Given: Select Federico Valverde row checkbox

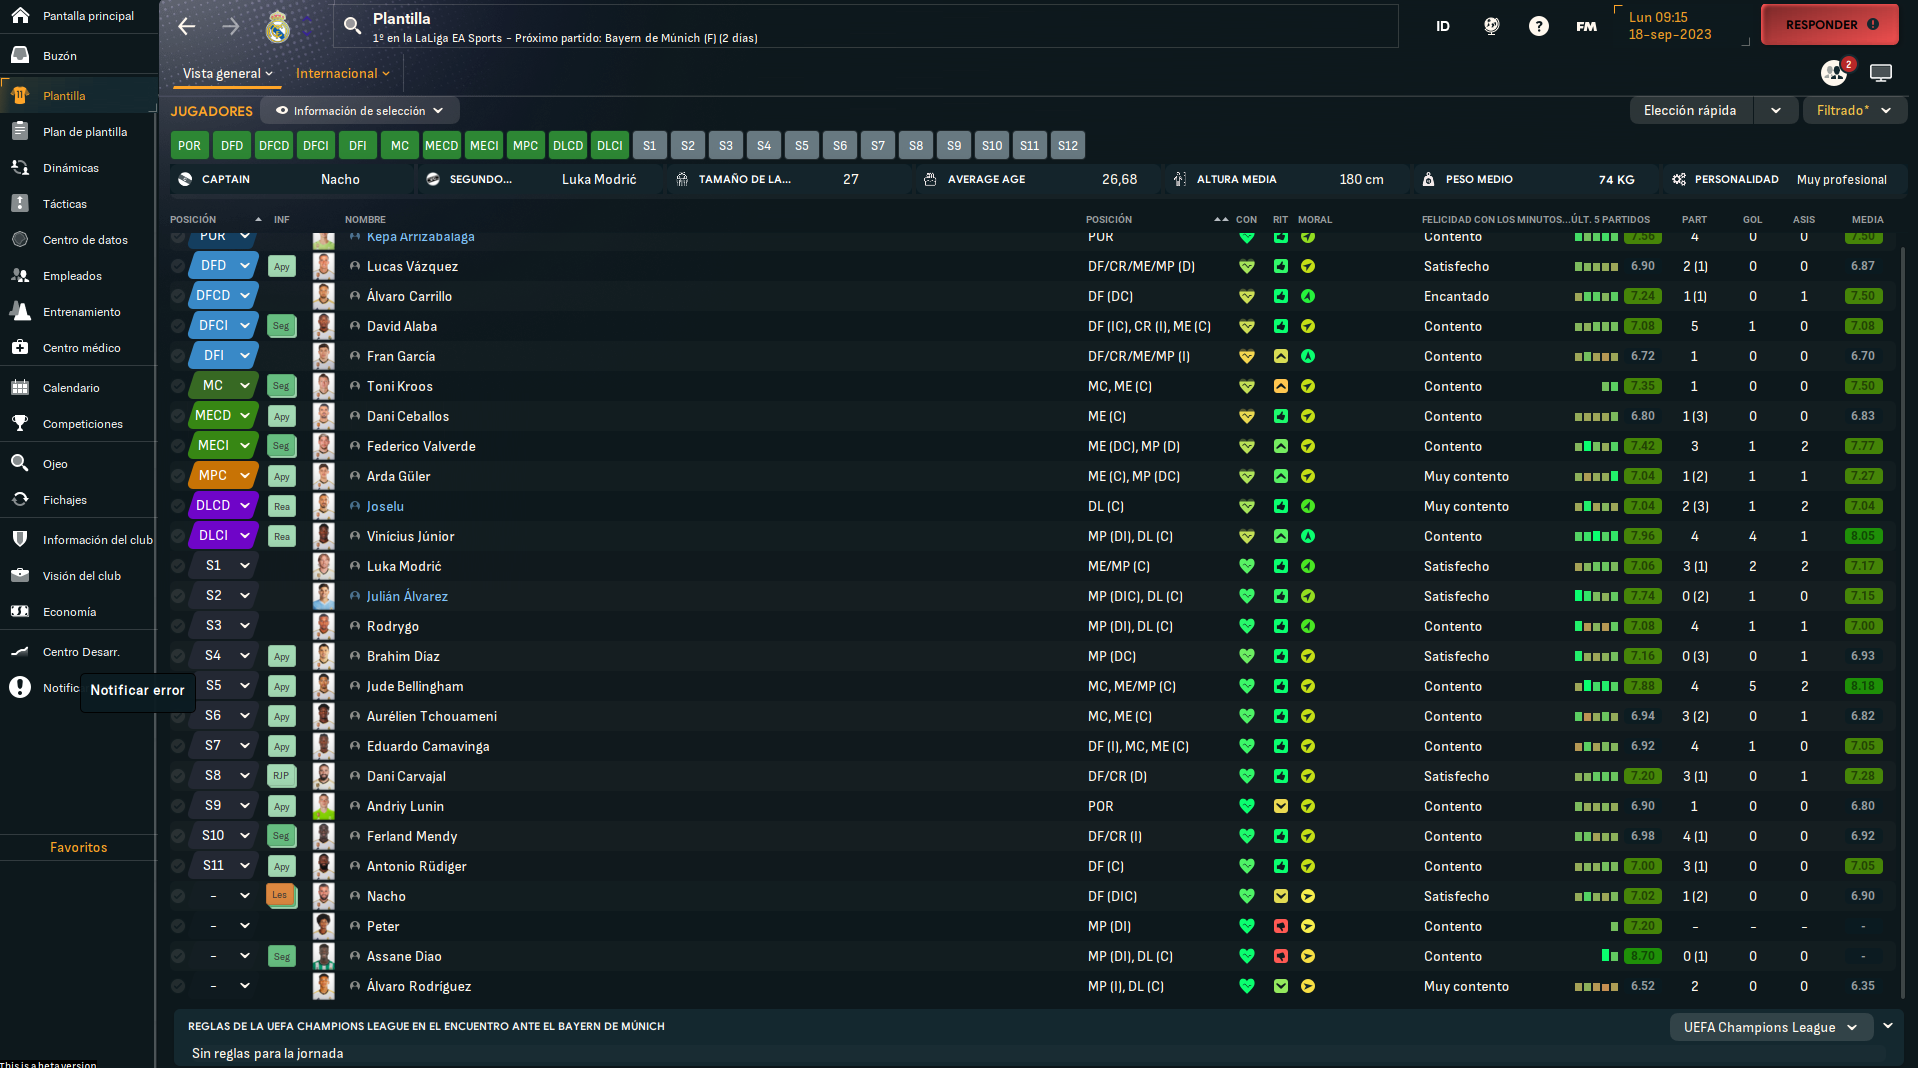Looking at the screenshot, I should coord(178,446).
